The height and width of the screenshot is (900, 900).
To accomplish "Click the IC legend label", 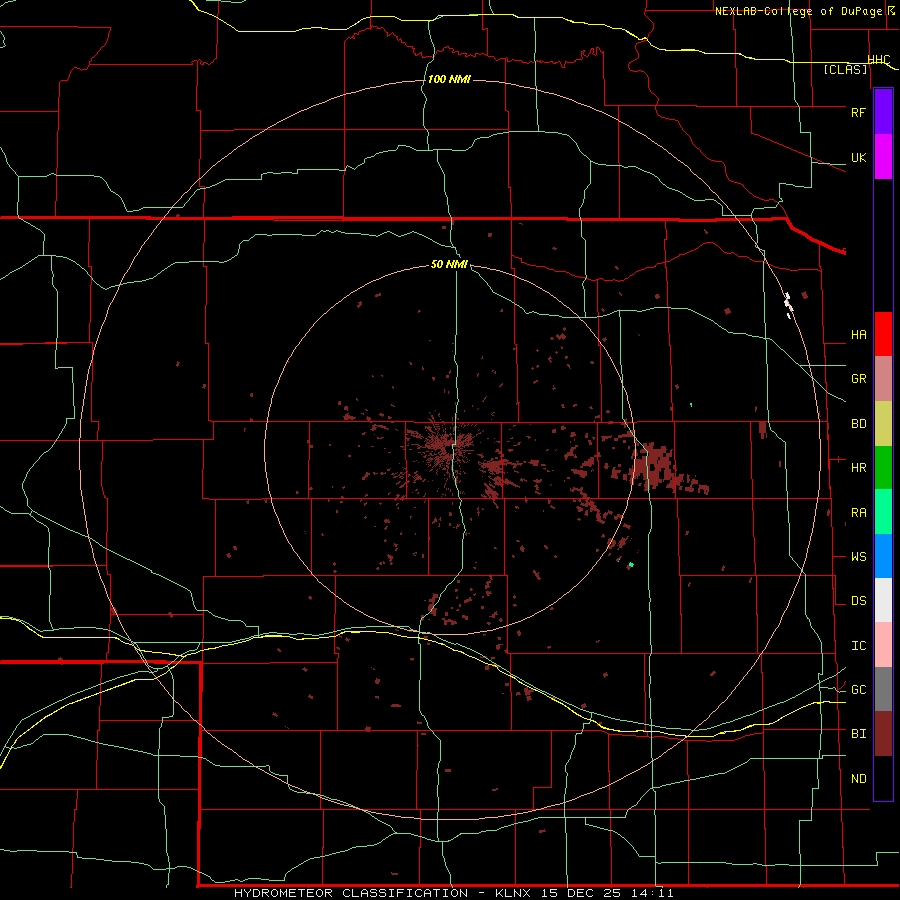I will pos(859,646).
